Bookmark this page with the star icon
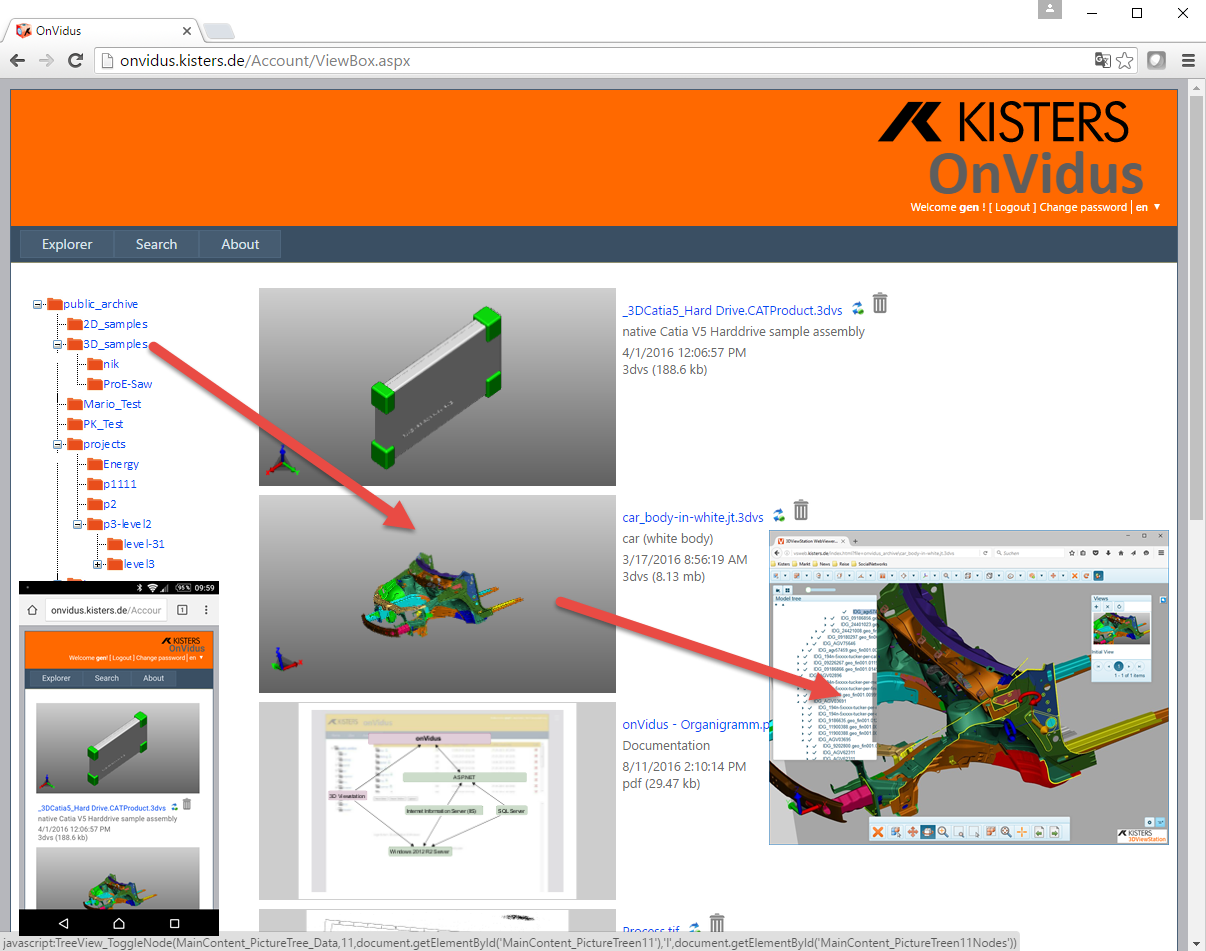 click(x=1125, y=61)
